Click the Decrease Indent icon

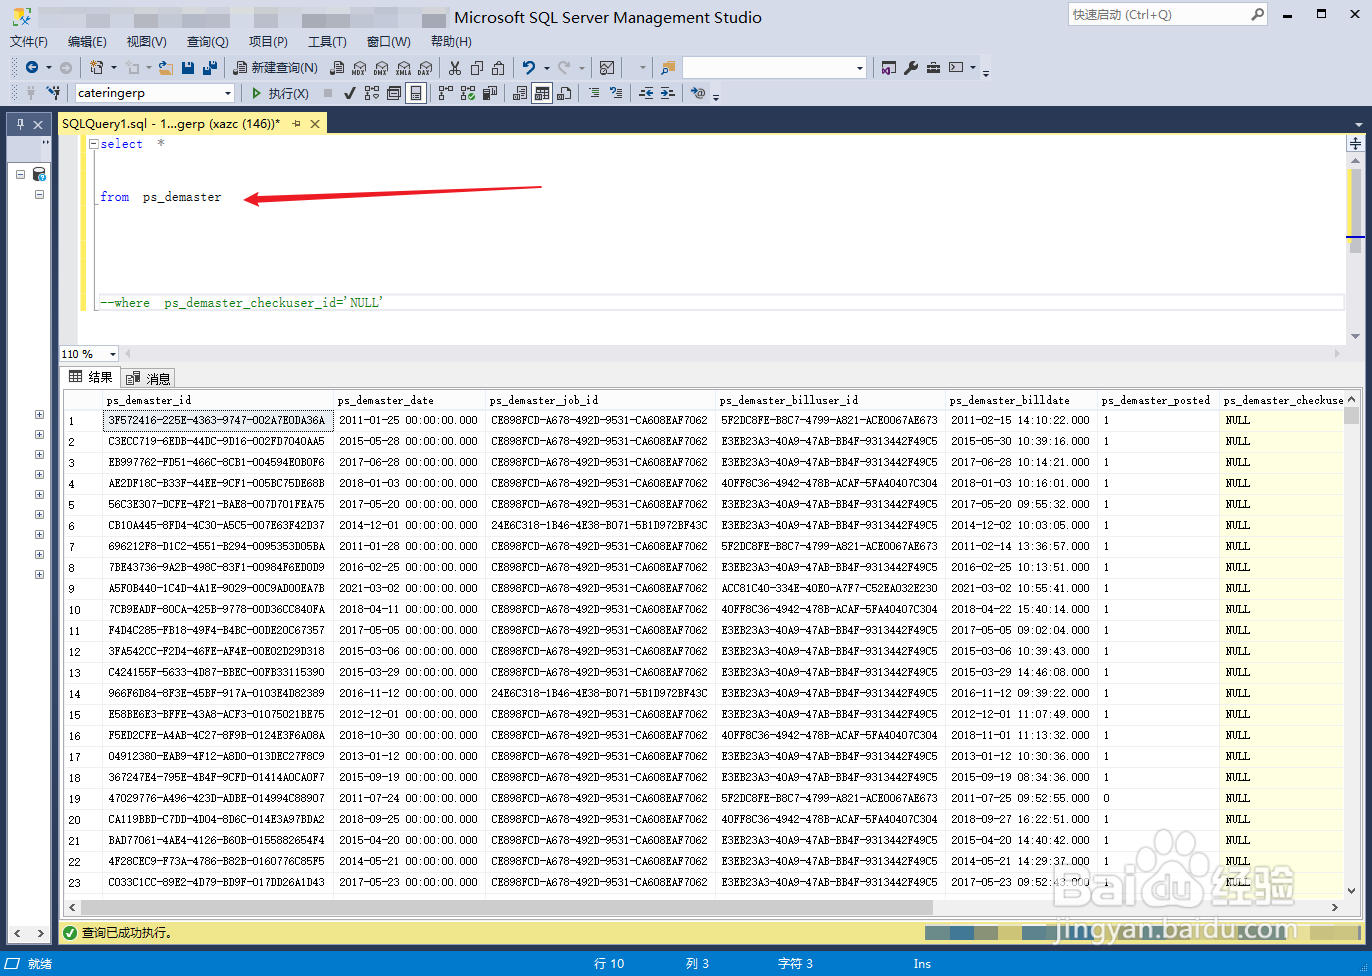pos(646,93)
